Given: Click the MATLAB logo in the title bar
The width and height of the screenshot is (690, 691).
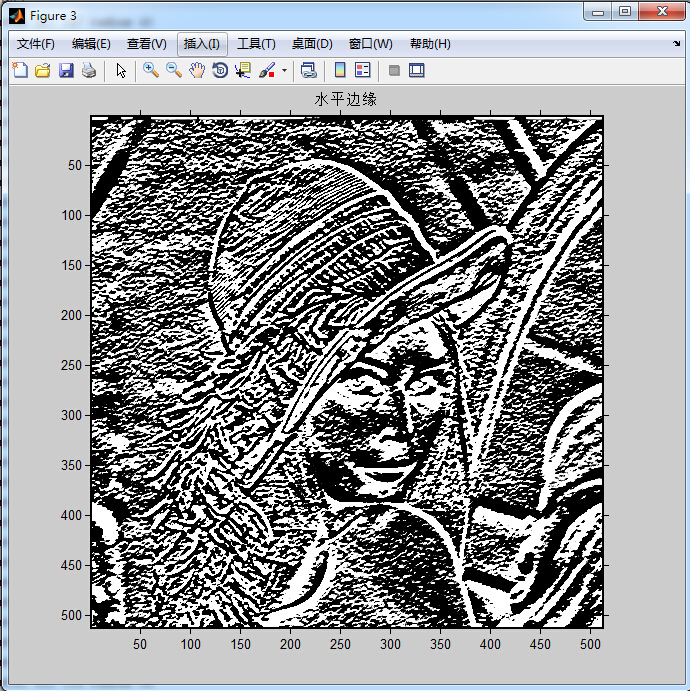Looking at the screenshot, I should [17, 16].
